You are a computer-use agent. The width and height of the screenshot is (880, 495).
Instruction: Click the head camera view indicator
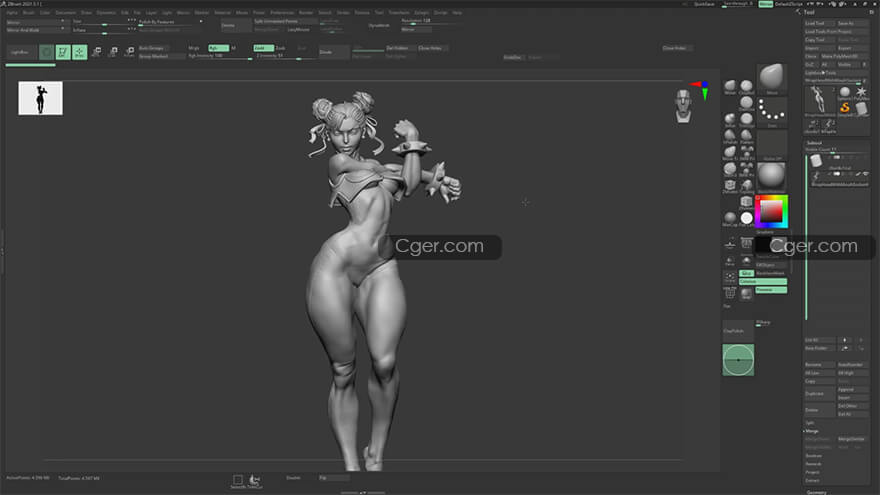point(683,106)
